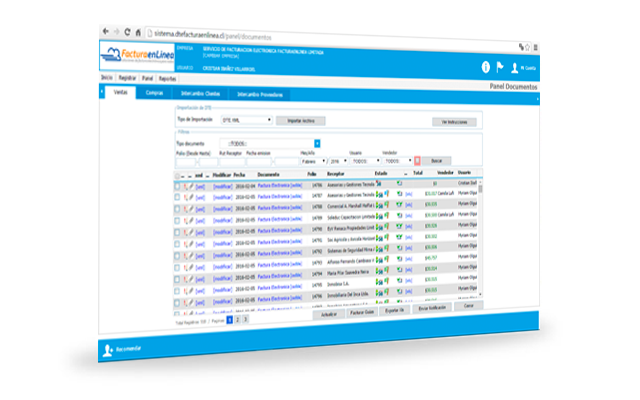This screenshot has height=400, width=640.
Task: Click the red clear-filter icon beside Buscar
Action: [417, 160]
